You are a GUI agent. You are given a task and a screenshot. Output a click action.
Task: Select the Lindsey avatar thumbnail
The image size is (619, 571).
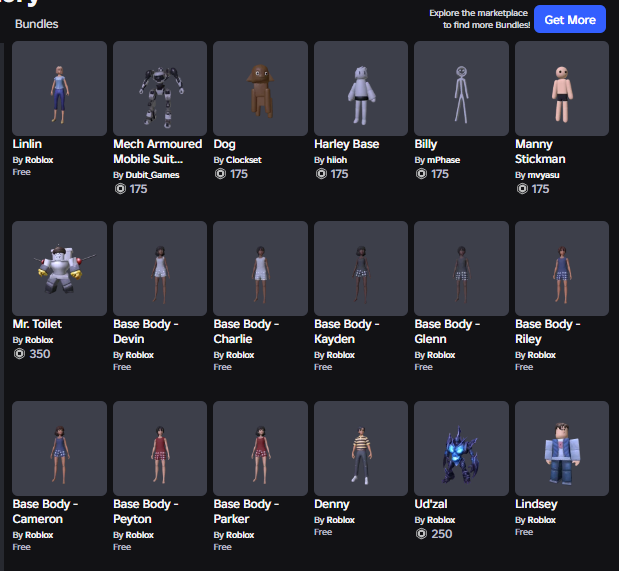(562, 449)
